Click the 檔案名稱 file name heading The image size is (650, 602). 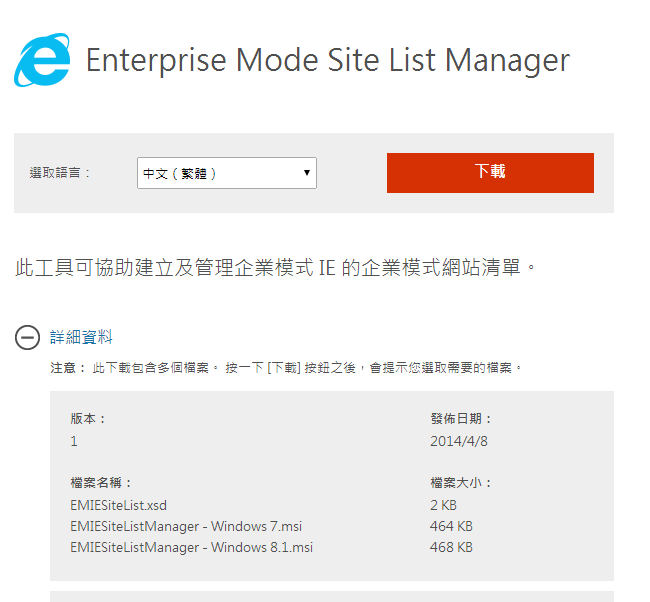click(101, 483)
